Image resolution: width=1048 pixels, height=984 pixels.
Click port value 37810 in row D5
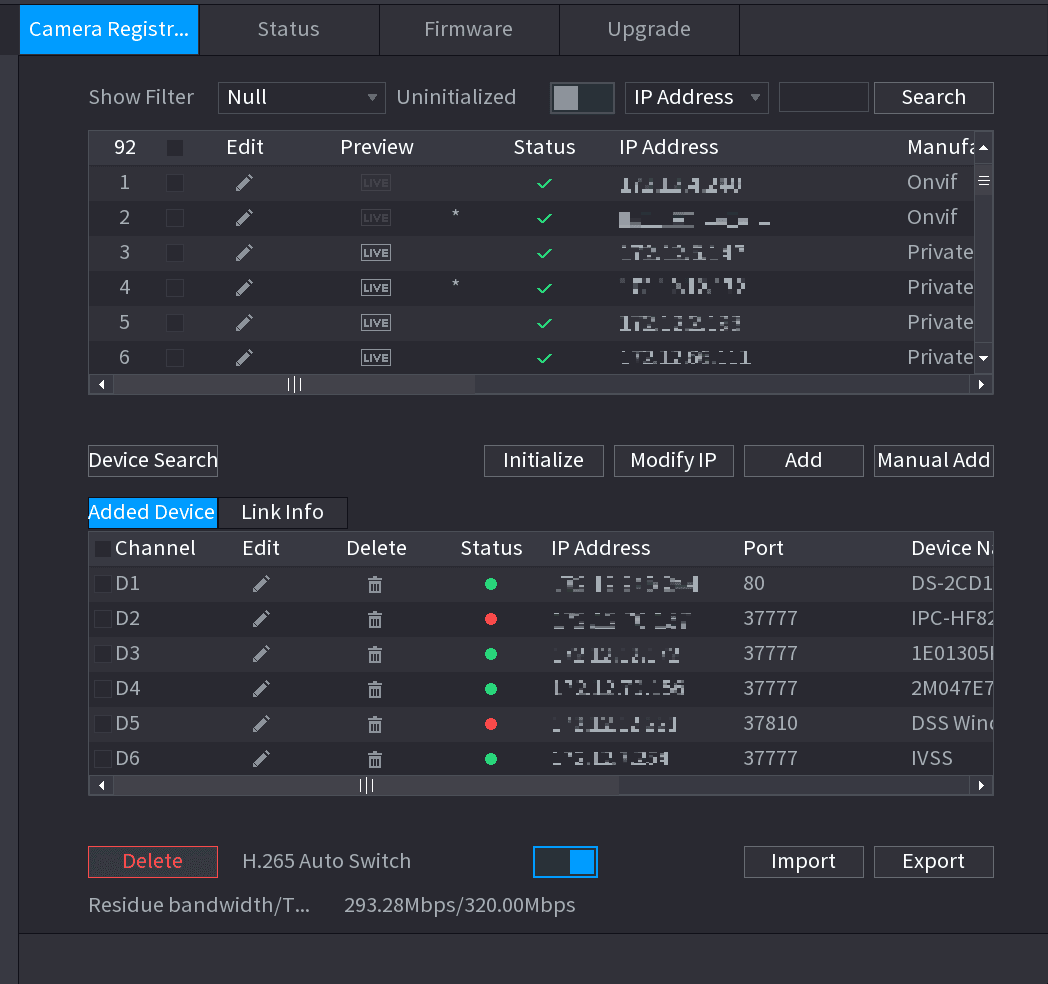tap(771, 723)
